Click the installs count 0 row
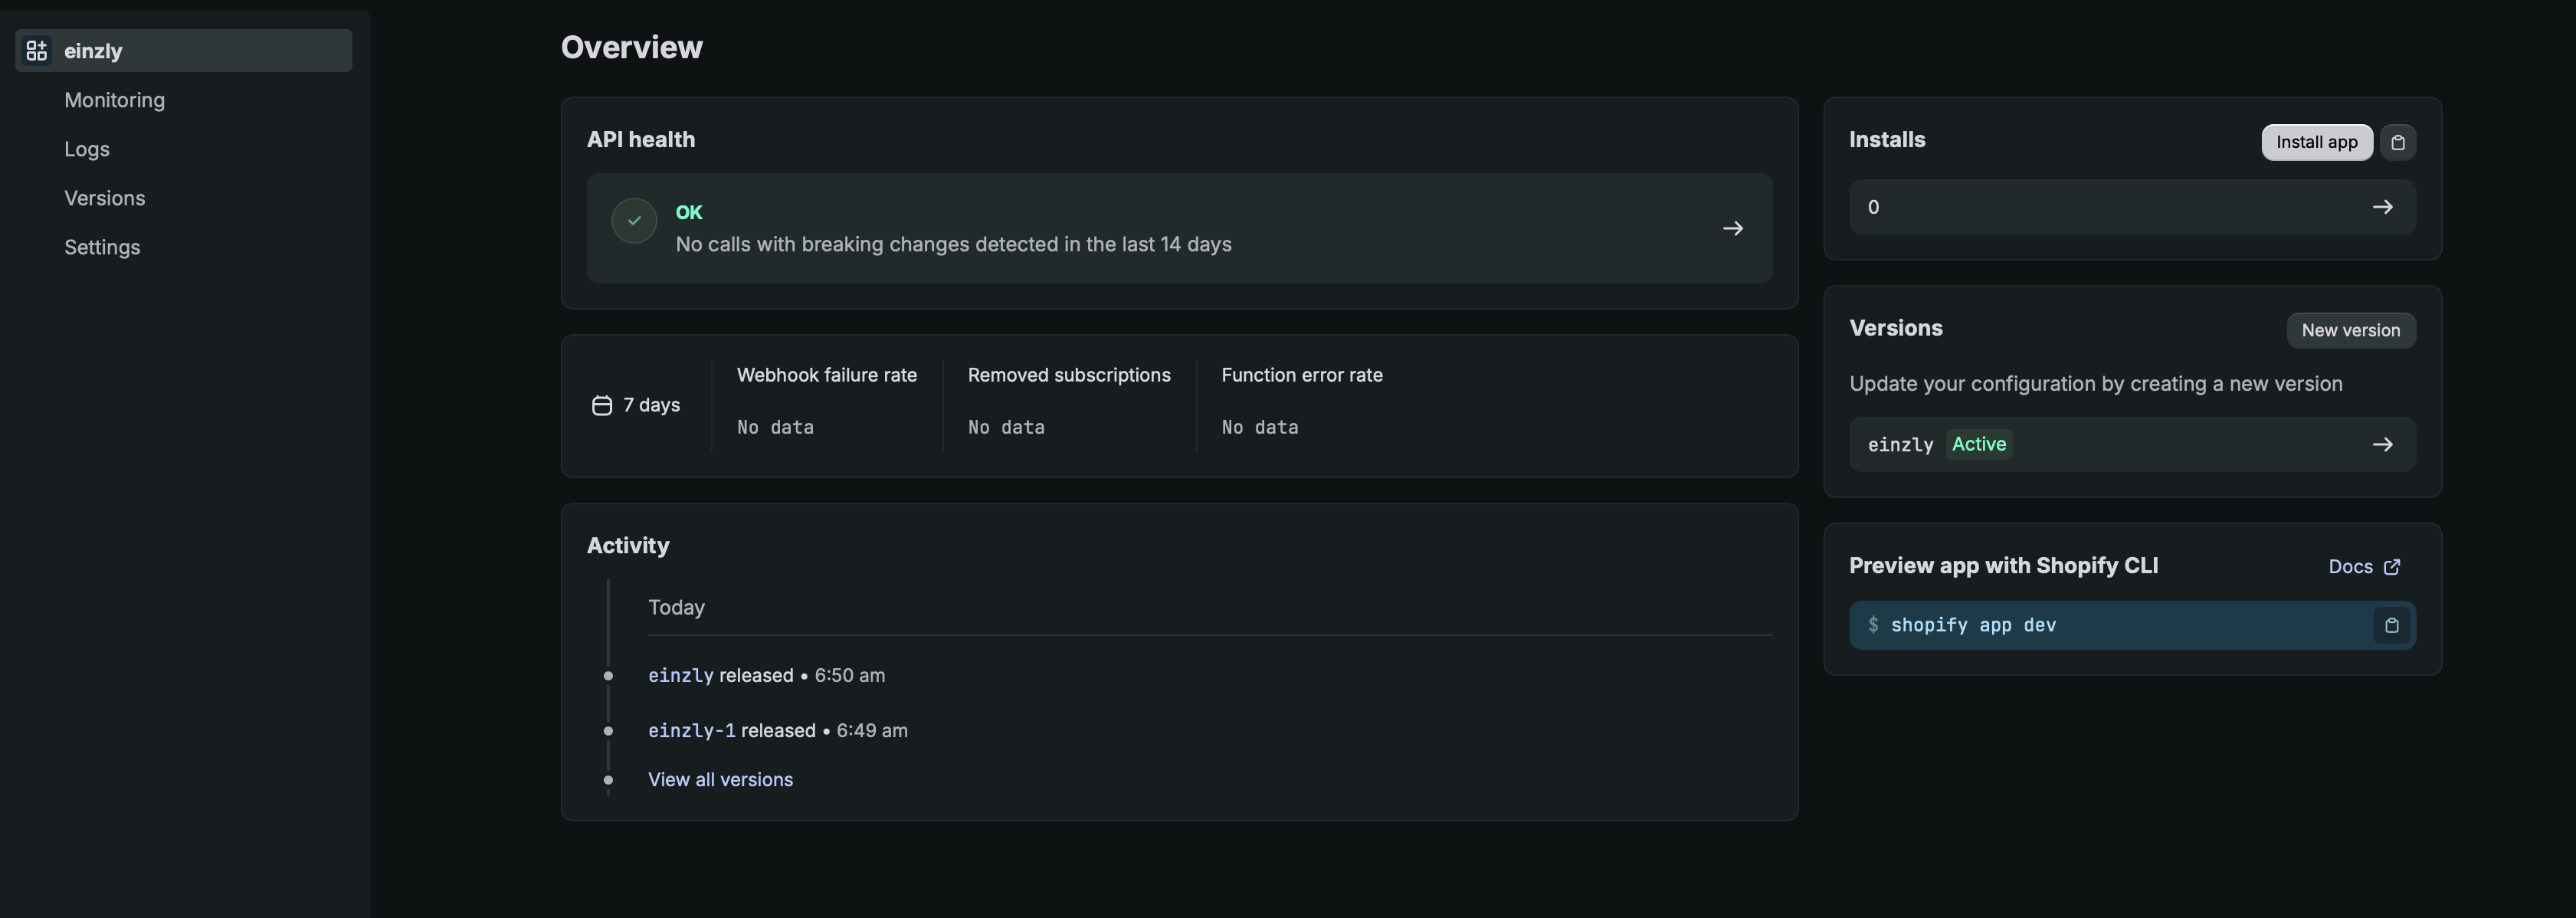 click(x=2132, y=207)
